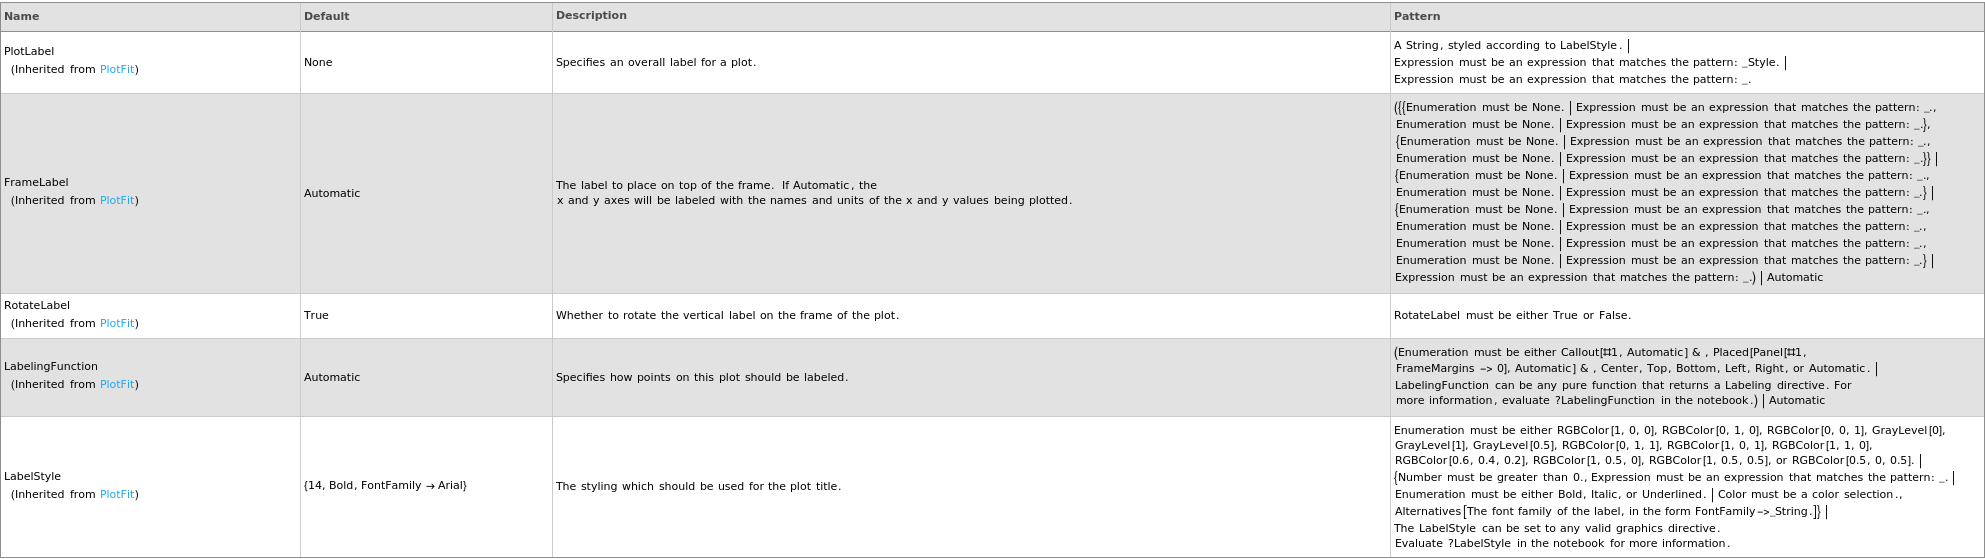This screenshot has height=559, width=1985.
Task: Select the LabelingFunction option name
Action: [x=51, y=367]
